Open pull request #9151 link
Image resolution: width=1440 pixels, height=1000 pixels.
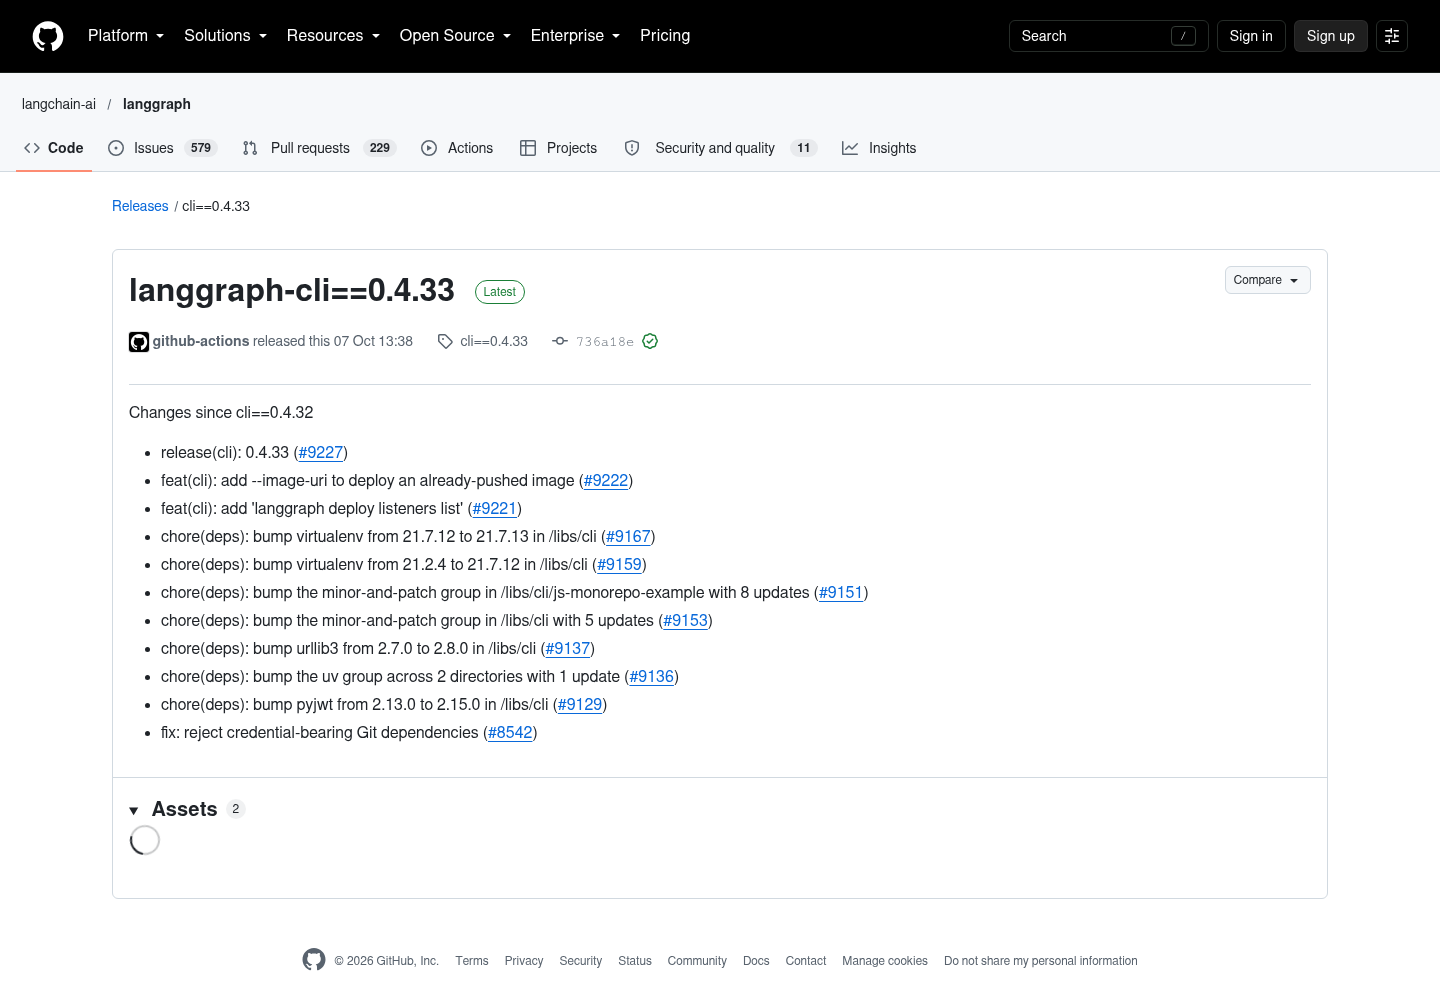(841, 593)
